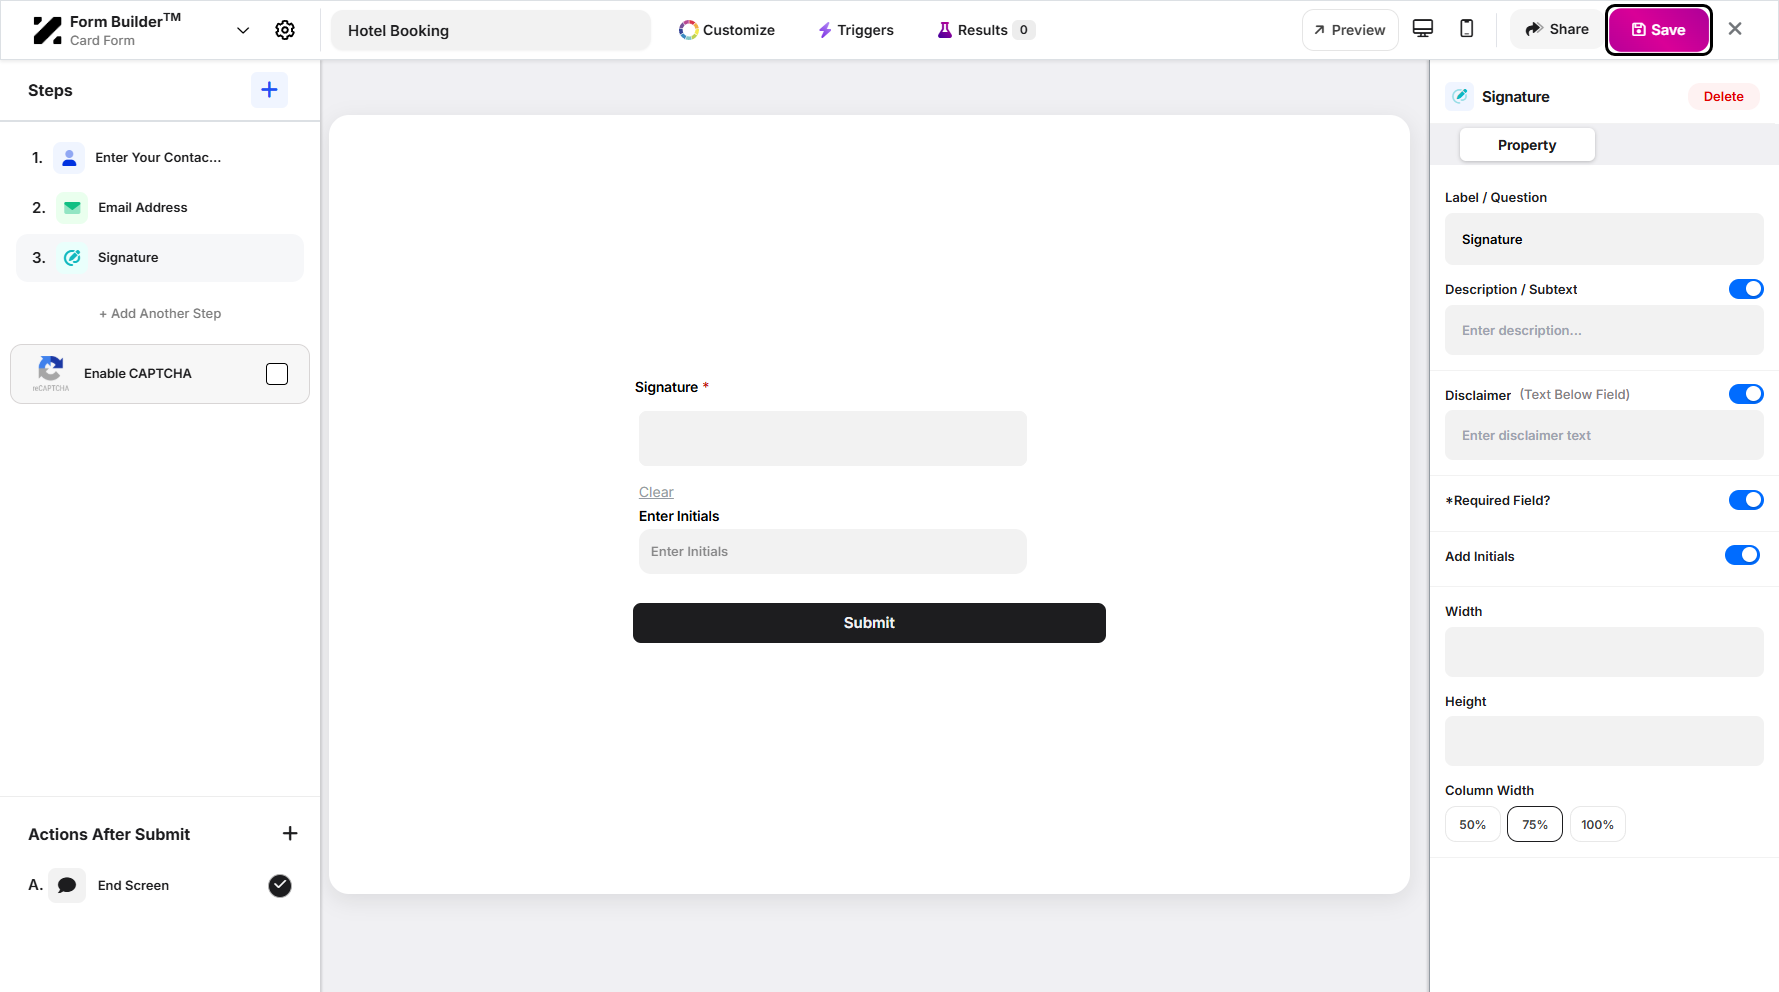Click the Enter description input field
This screenshot has width=1779, height=992.
1604,330
